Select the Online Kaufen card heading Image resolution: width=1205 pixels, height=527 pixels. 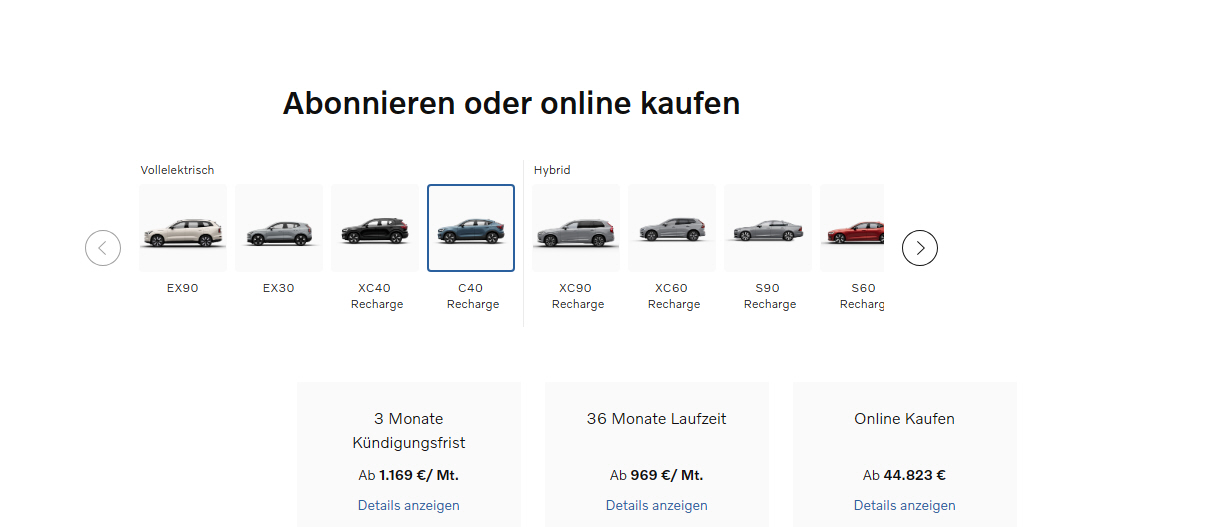click(904, 419)
